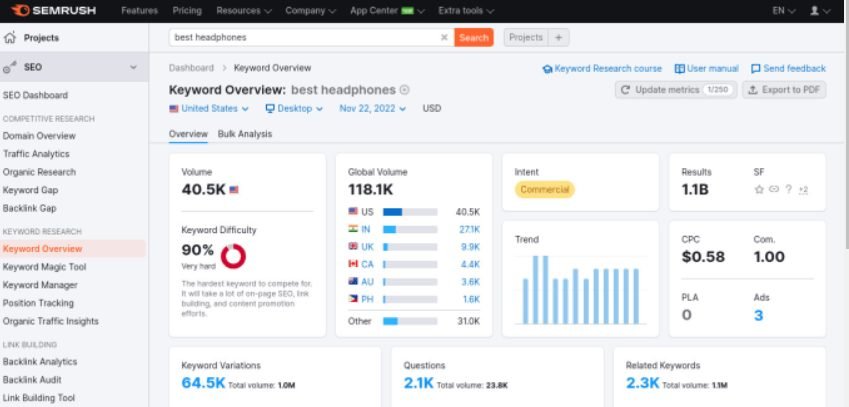Expand the Company menu

pos(310,10)
